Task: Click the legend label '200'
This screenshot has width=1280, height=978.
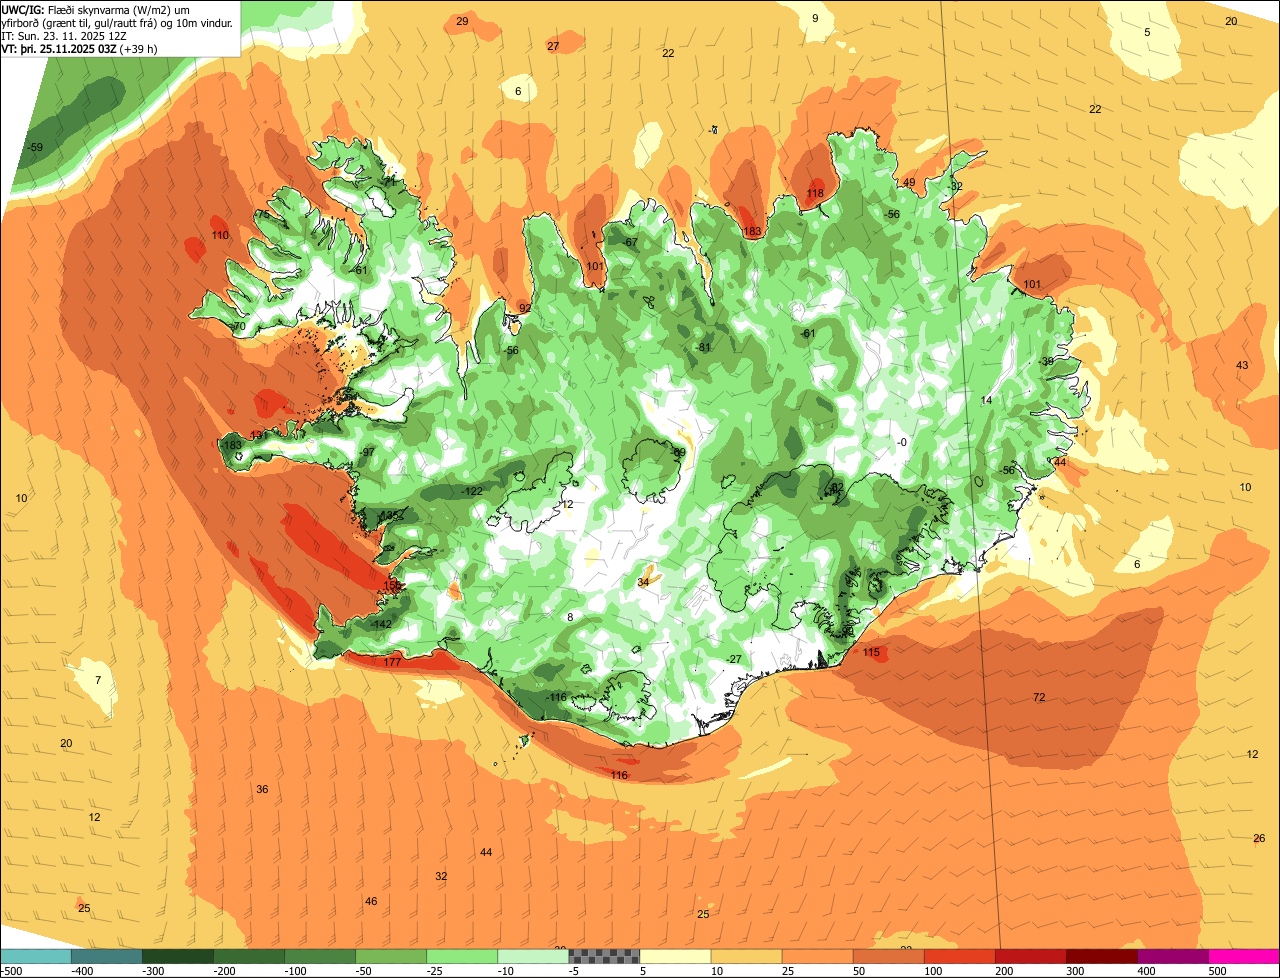Action: (1003, 971)
